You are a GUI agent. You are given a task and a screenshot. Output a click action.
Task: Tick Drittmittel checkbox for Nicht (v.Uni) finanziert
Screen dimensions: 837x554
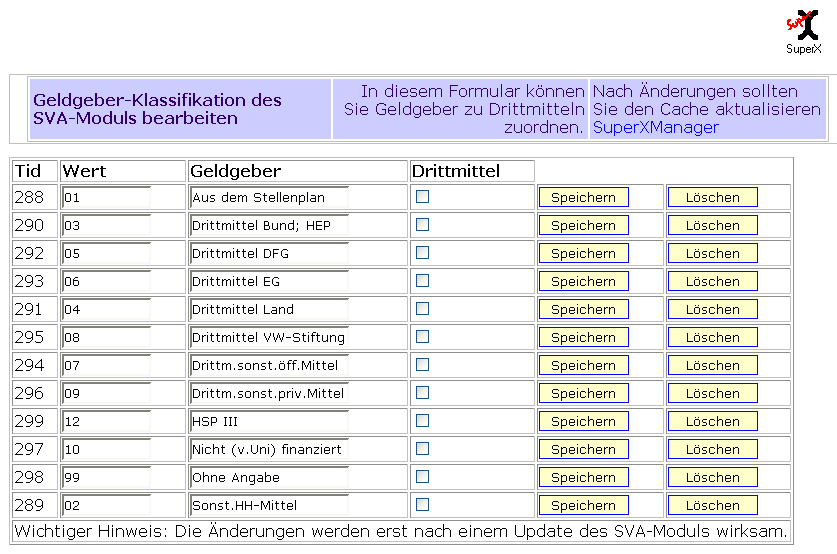tap(422, 449)
